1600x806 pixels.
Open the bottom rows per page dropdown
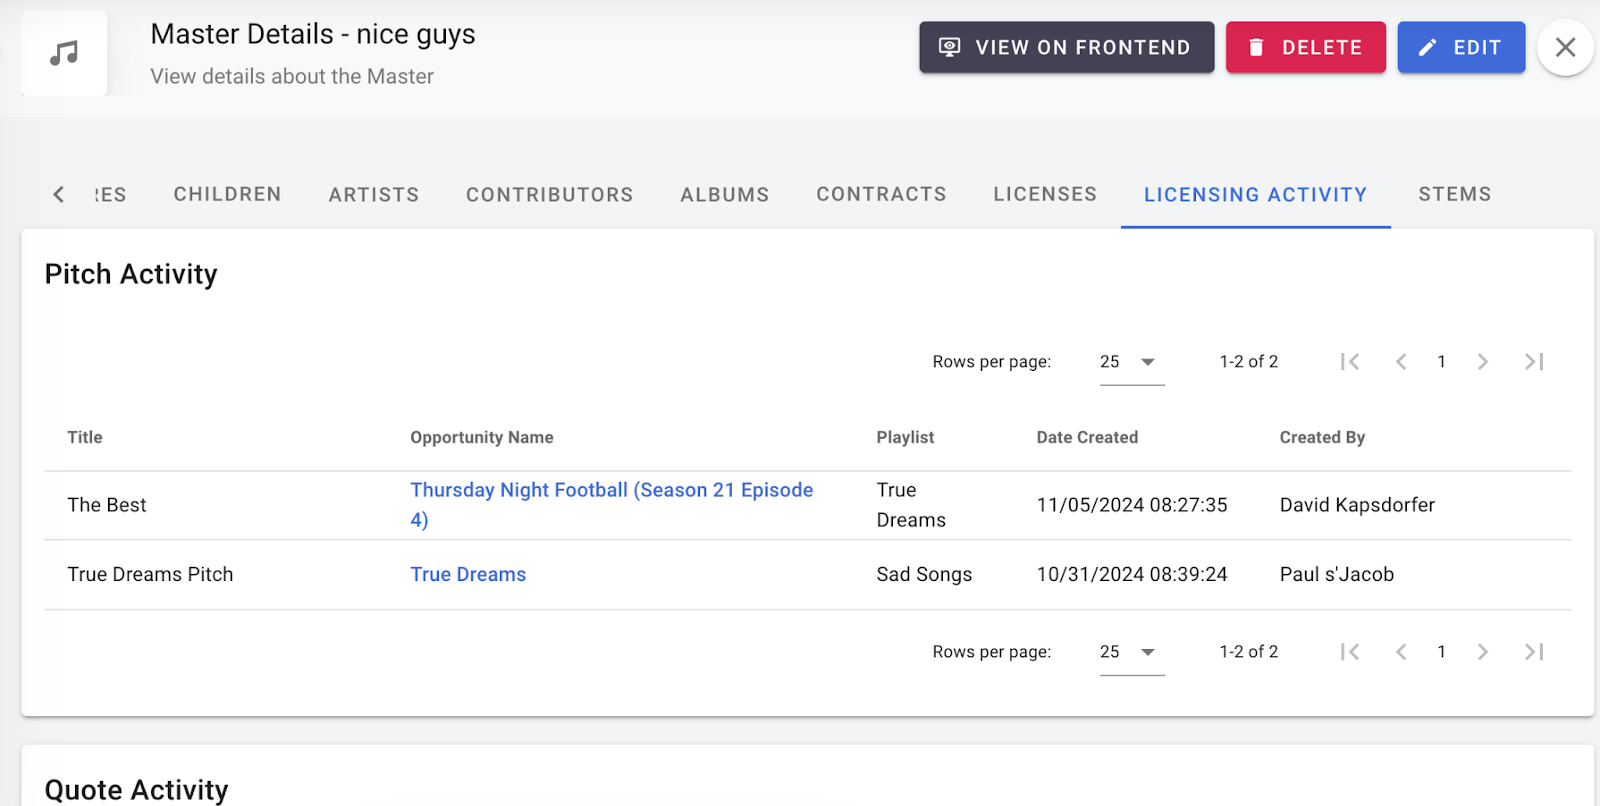[x=1131, y=652]
